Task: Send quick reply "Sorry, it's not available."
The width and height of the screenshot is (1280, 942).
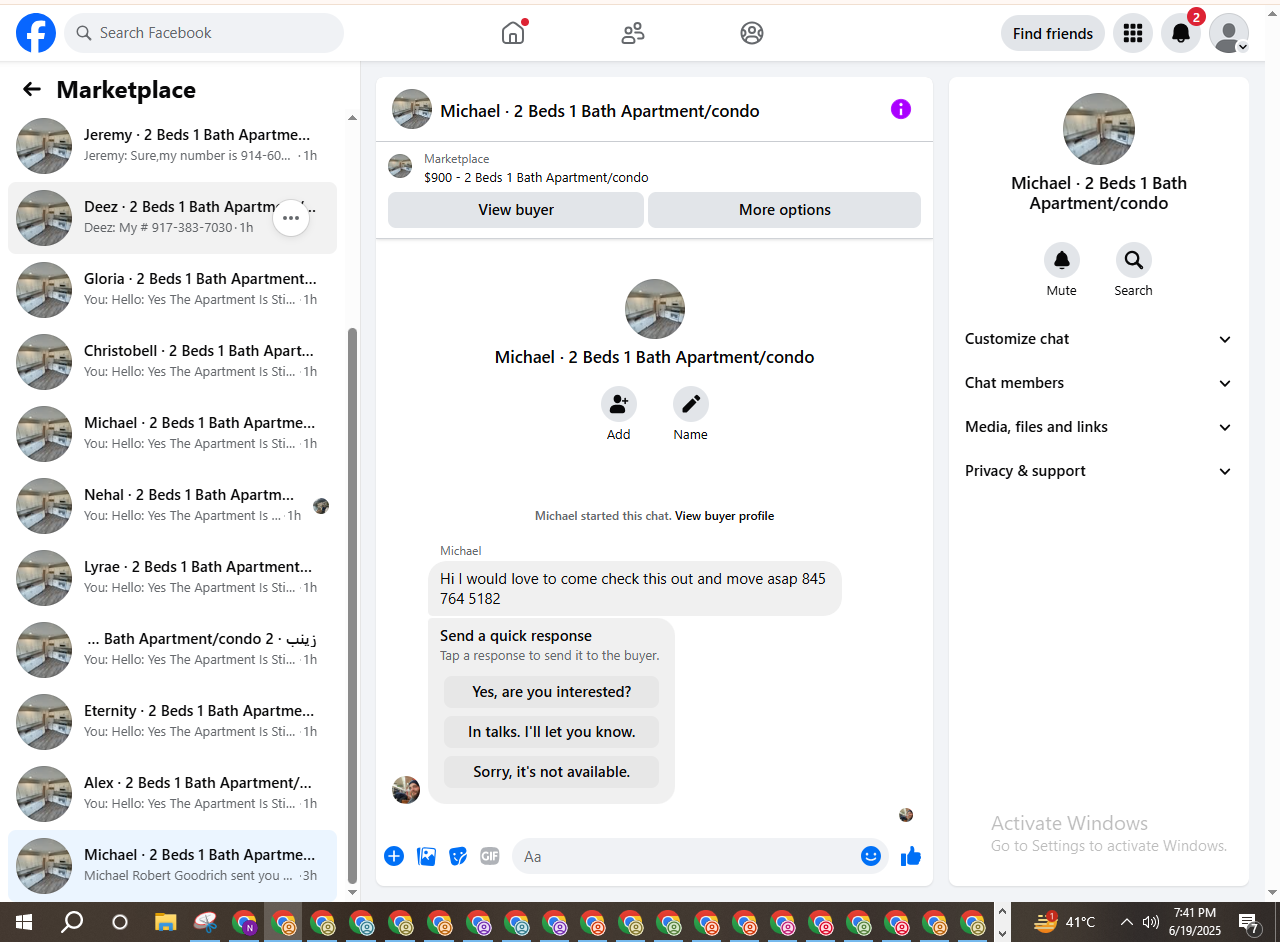Action: coord(552,772)
